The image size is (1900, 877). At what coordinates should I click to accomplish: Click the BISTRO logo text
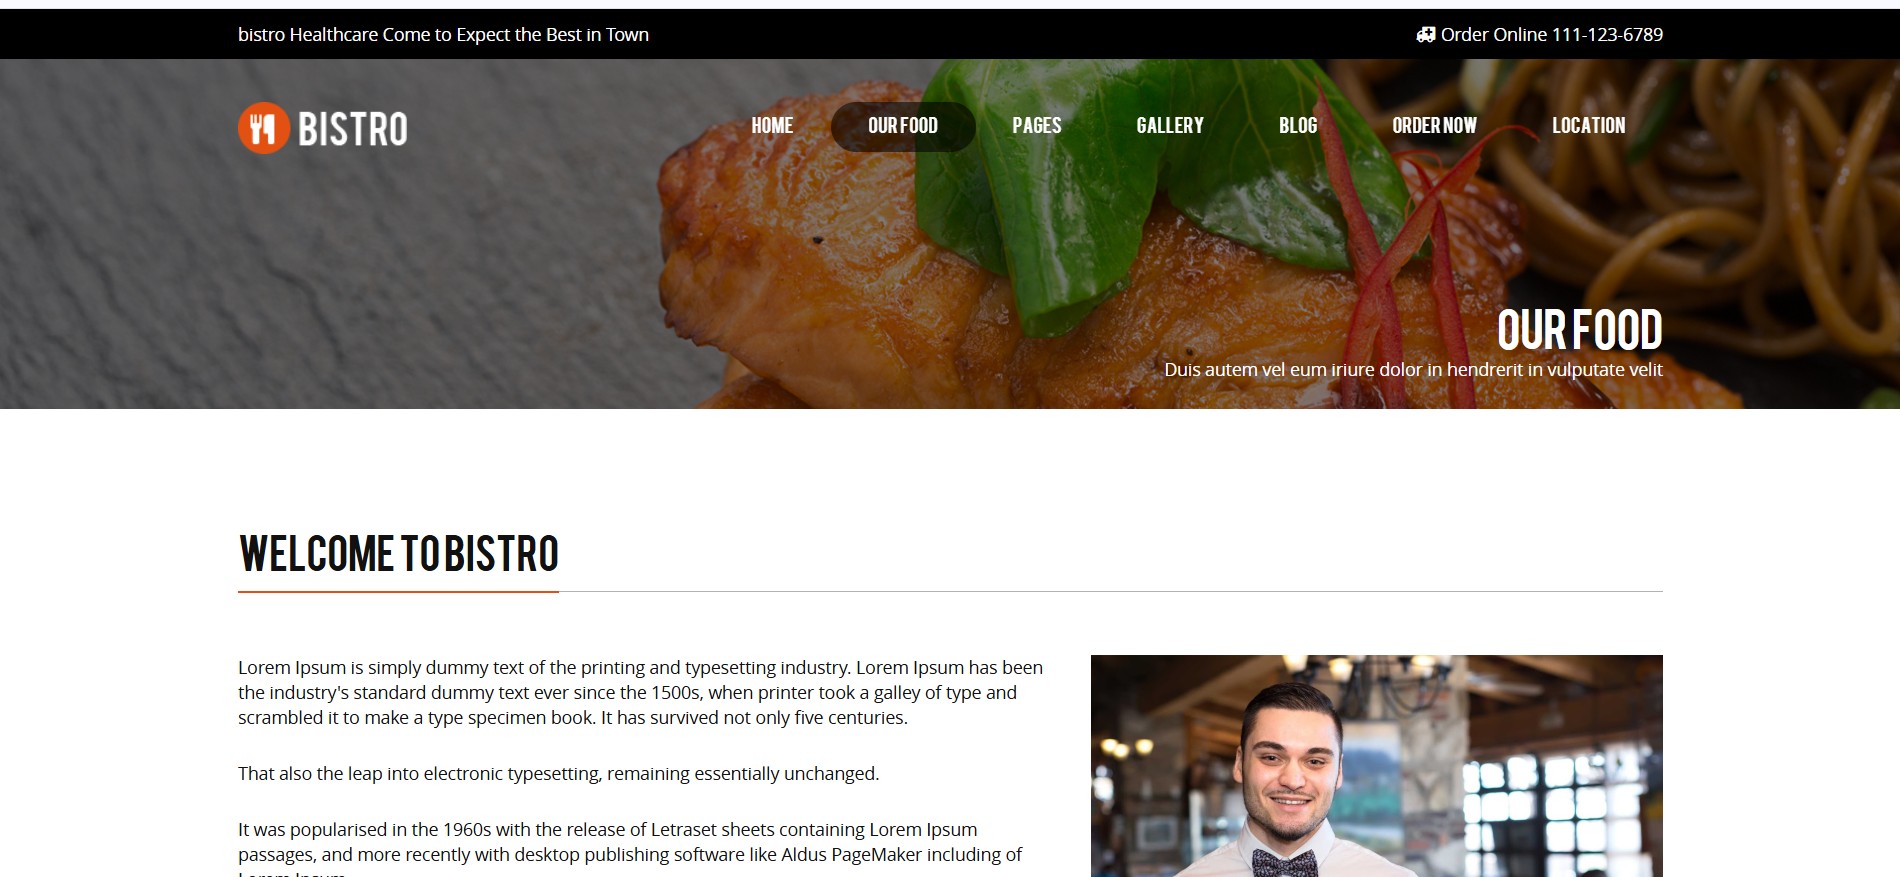[x=353, y=129]
